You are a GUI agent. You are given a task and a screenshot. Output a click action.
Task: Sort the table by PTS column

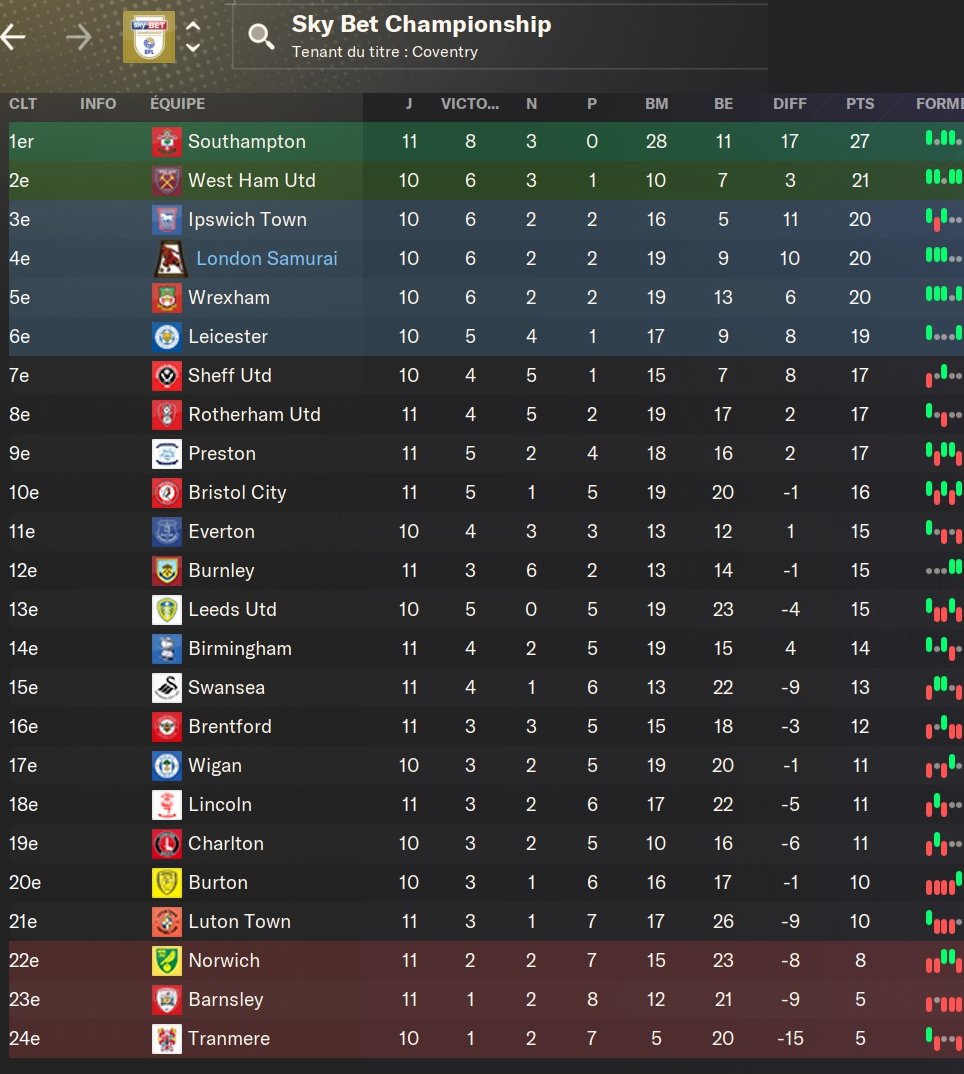[859, 104]
